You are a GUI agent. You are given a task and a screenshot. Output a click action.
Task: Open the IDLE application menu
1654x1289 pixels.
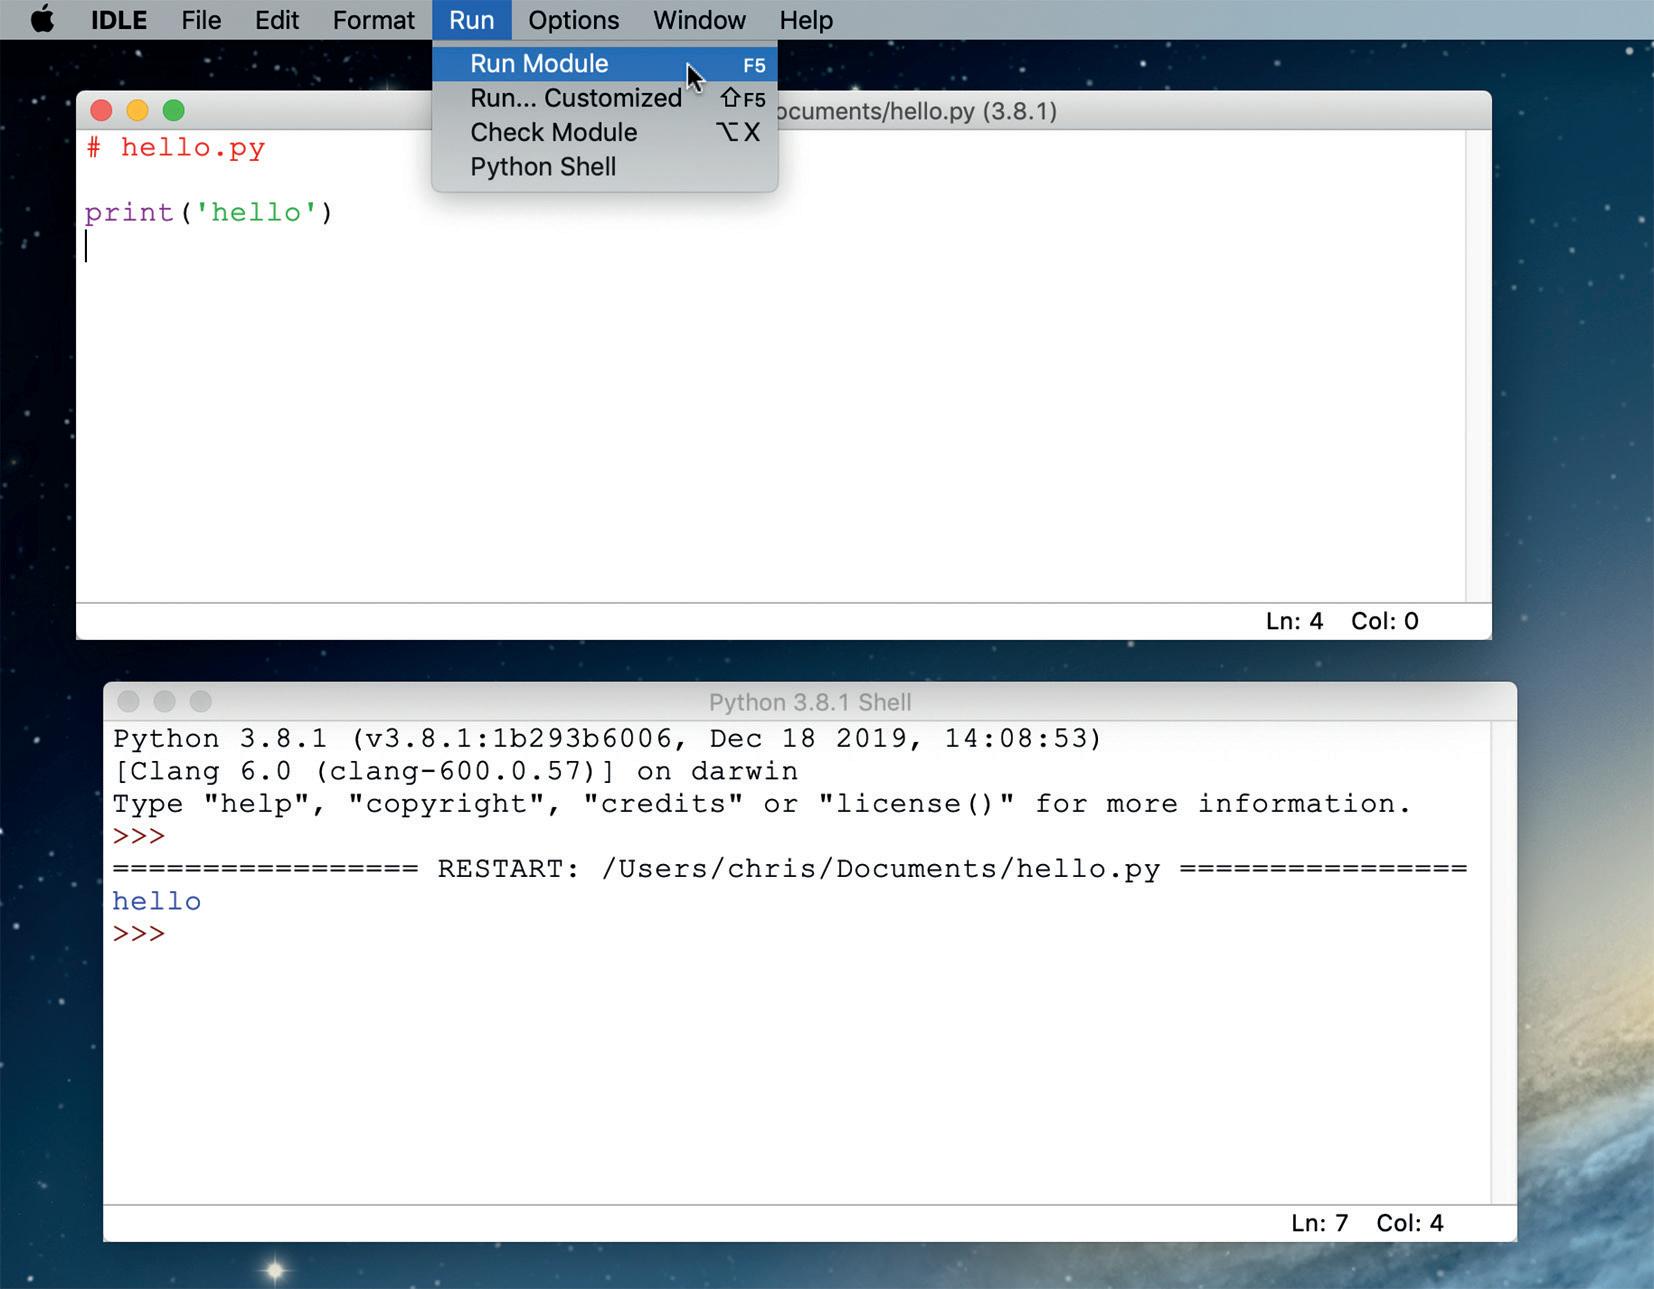[x=119, y=20]
